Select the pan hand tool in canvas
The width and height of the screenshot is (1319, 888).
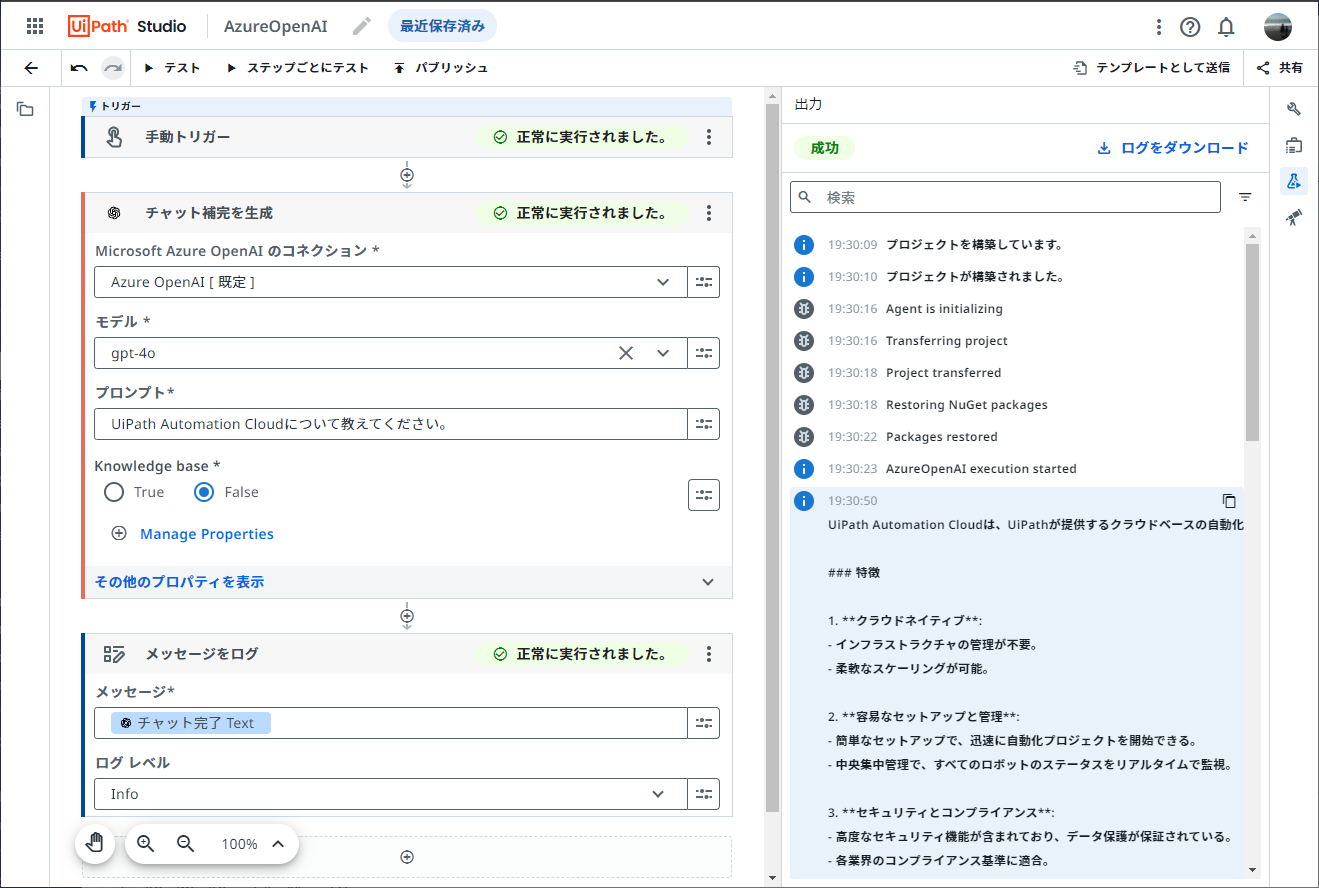pos(94,843)
